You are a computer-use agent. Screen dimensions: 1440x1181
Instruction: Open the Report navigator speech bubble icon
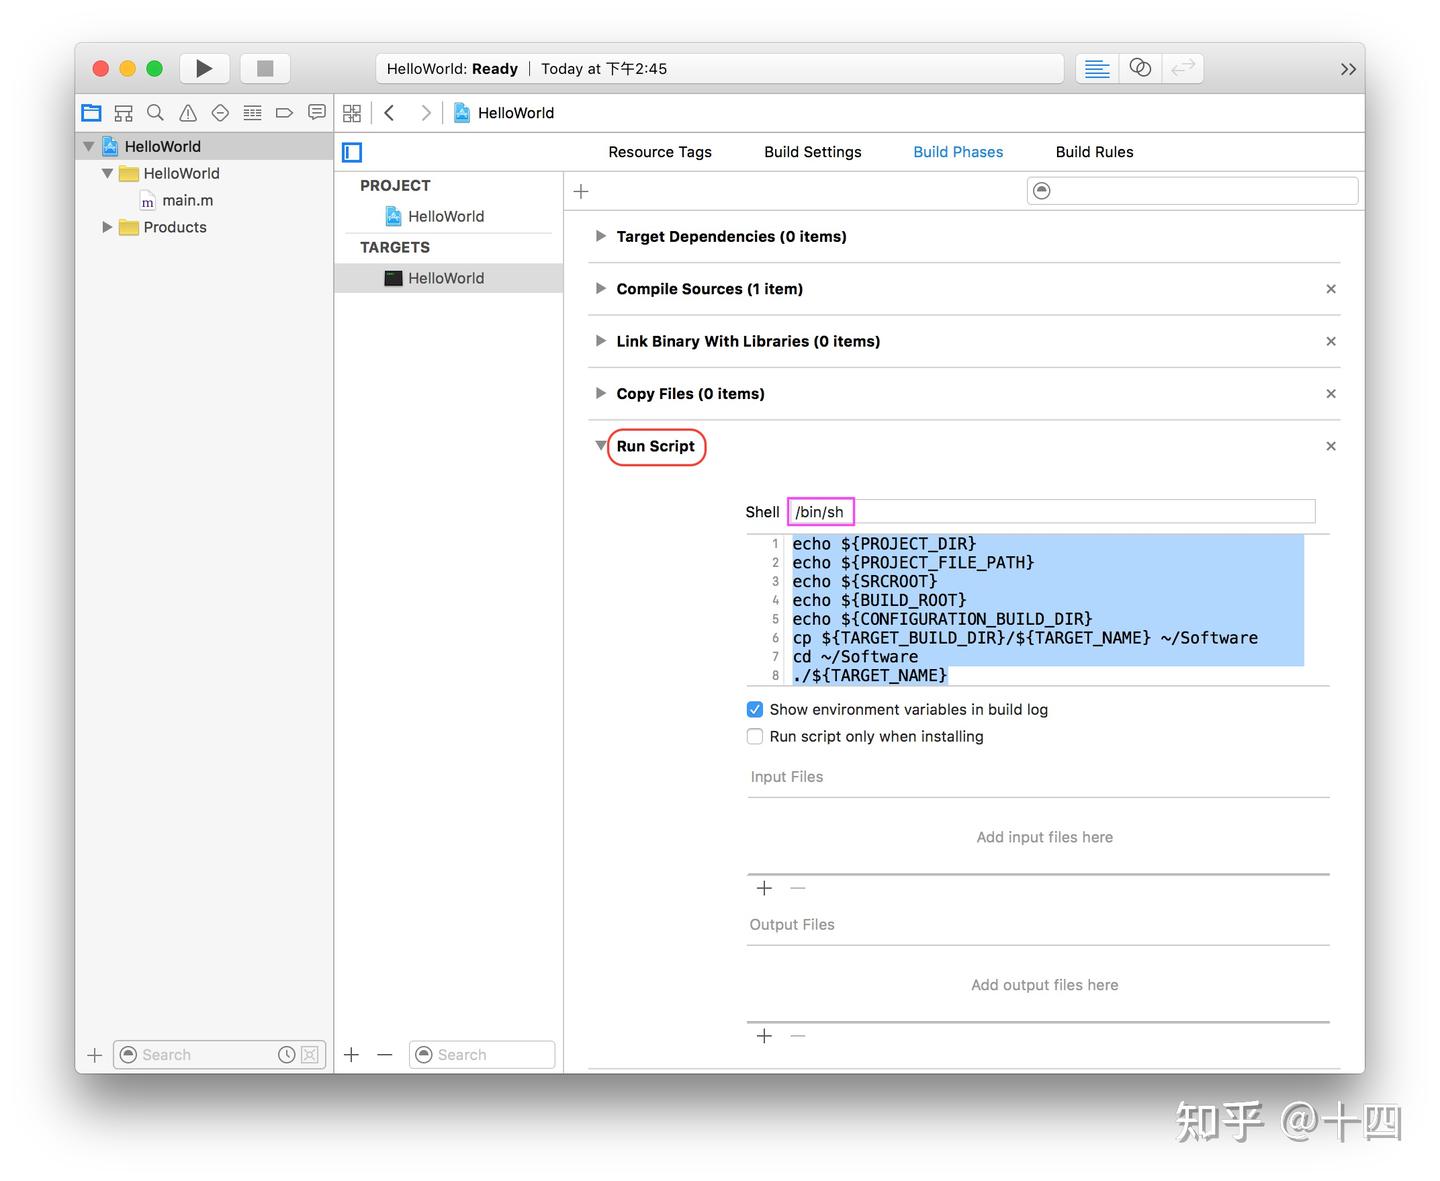(316, 112)
